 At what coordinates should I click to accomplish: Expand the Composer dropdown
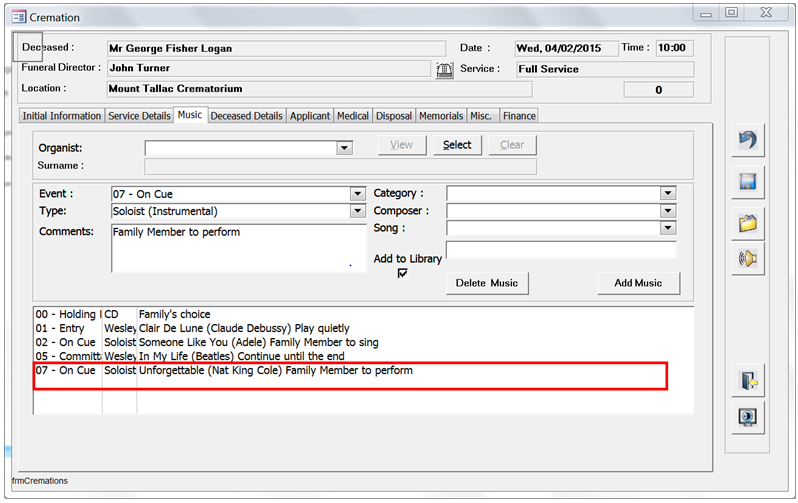pos(668,211)
